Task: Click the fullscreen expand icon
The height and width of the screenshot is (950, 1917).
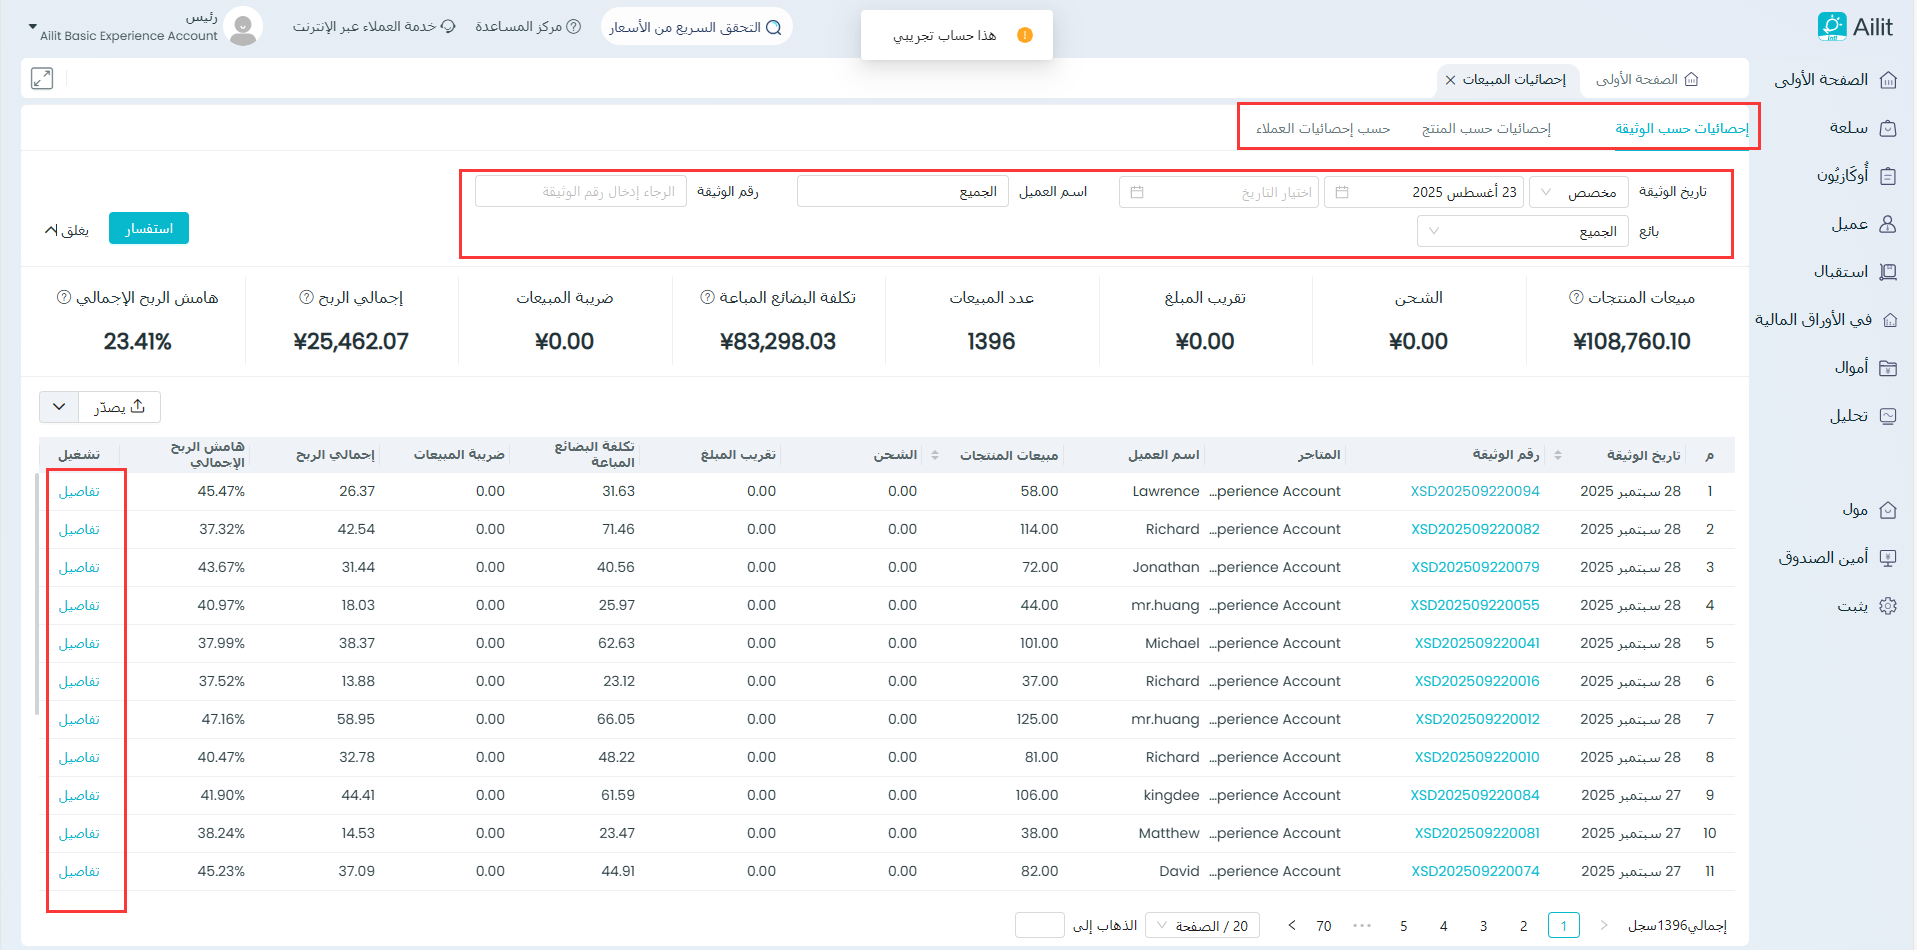Action: (42, 78)
